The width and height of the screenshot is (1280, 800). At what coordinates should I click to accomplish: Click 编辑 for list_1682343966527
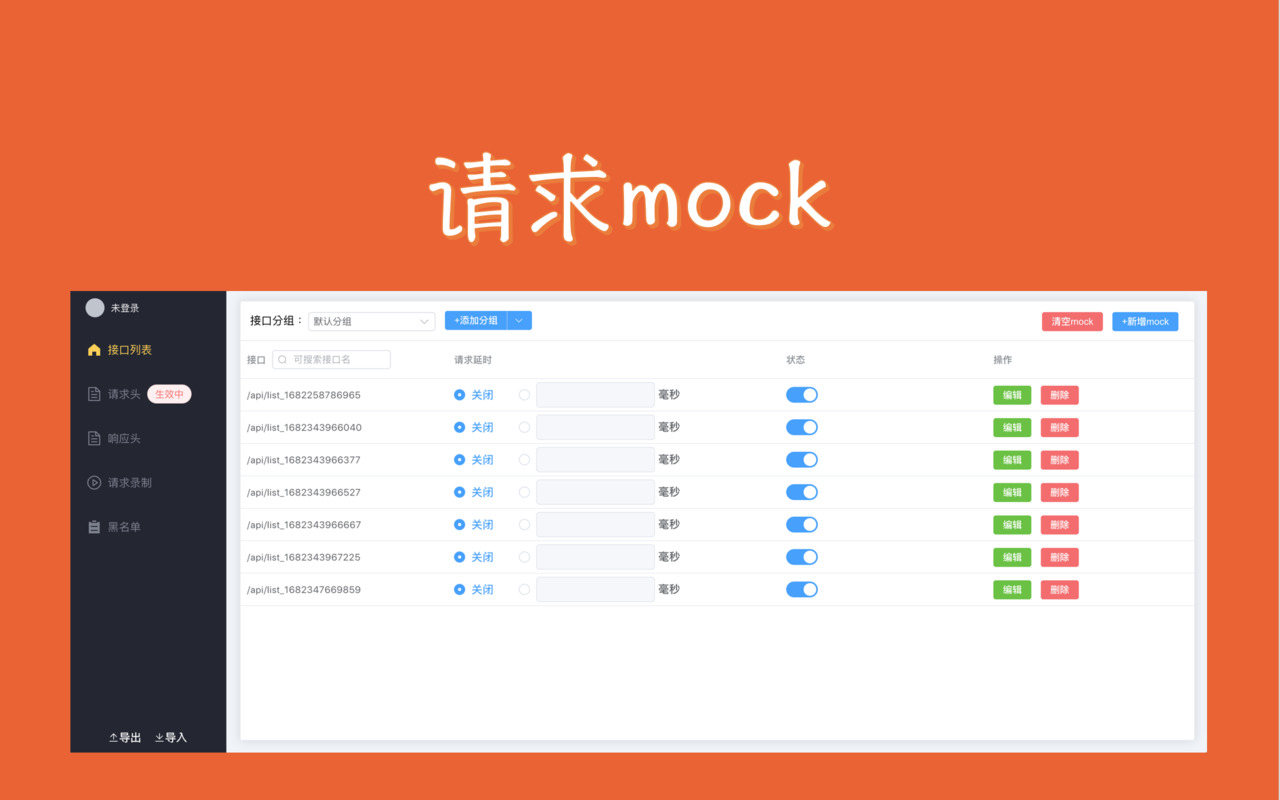click(x=1012, y=492)
